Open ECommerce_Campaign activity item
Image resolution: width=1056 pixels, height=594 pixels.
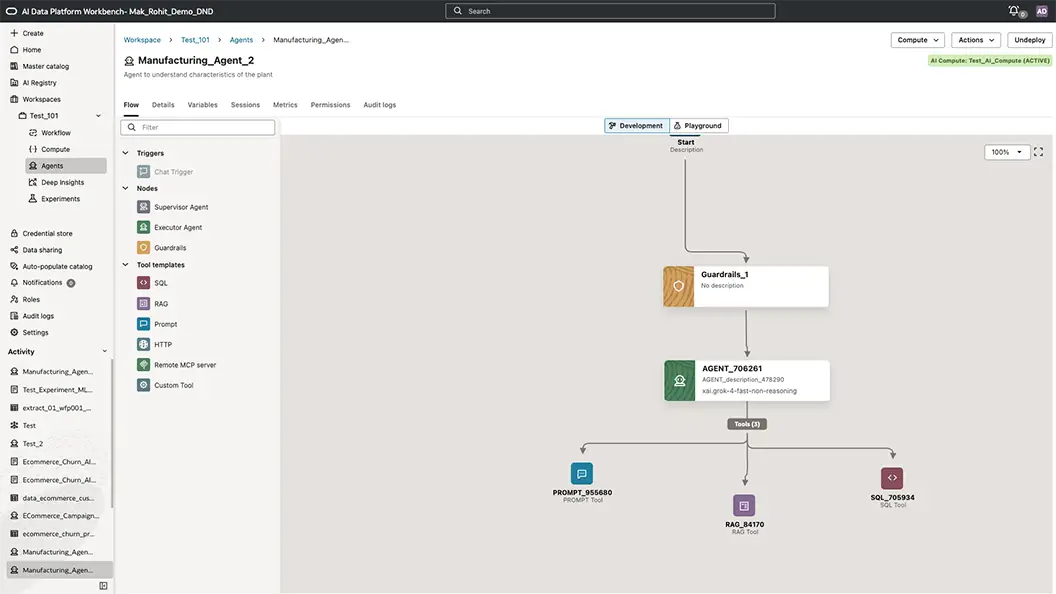tap(60, 516)
